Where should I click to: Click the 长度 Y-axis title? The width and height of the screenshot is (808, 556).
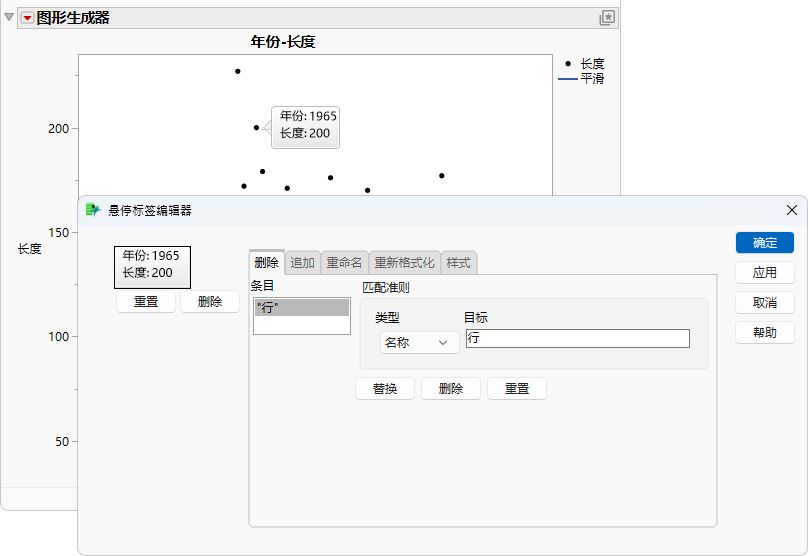[x=29, y=249]
